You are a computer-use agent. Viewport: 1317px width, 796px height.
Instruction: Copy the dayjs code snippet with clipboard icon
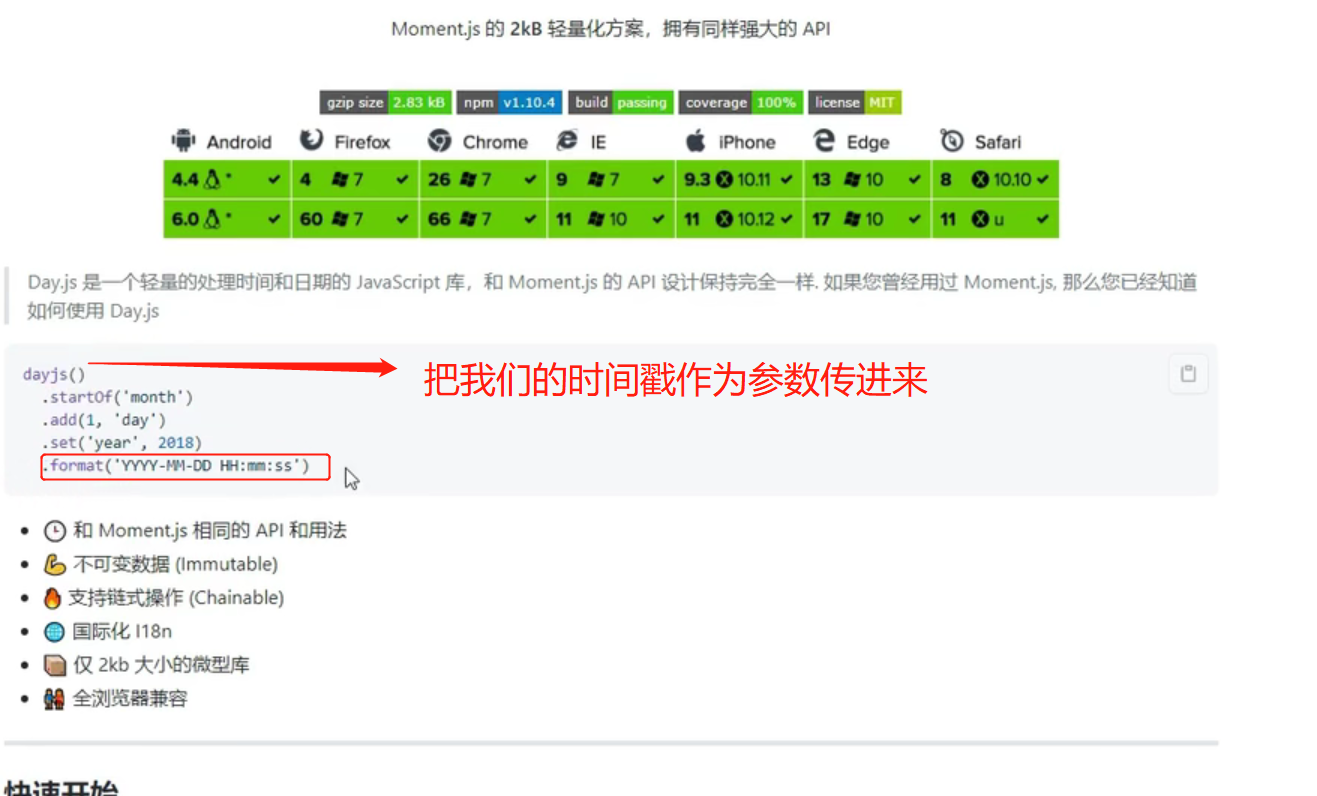click(x=1188, y=374)
